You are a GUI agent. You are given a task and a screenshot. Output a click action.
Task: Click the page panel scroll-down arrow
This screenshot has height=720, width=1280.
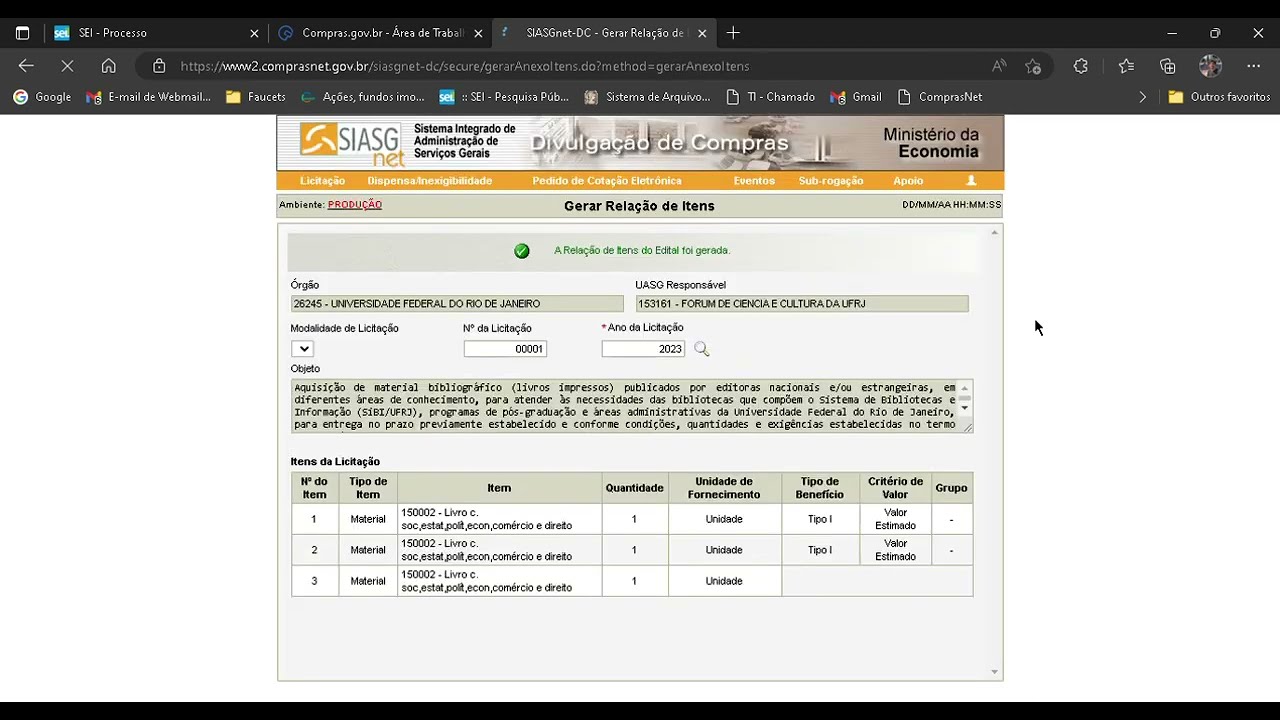coord(994,672)
